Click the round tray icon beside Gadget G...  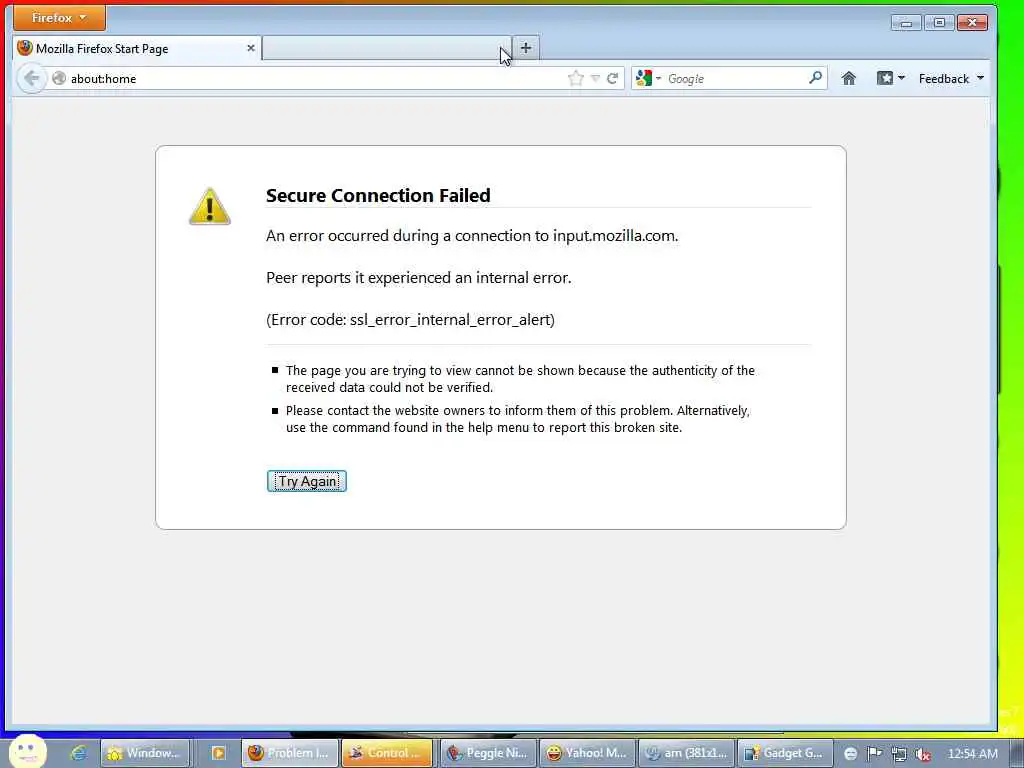[850, 754]
